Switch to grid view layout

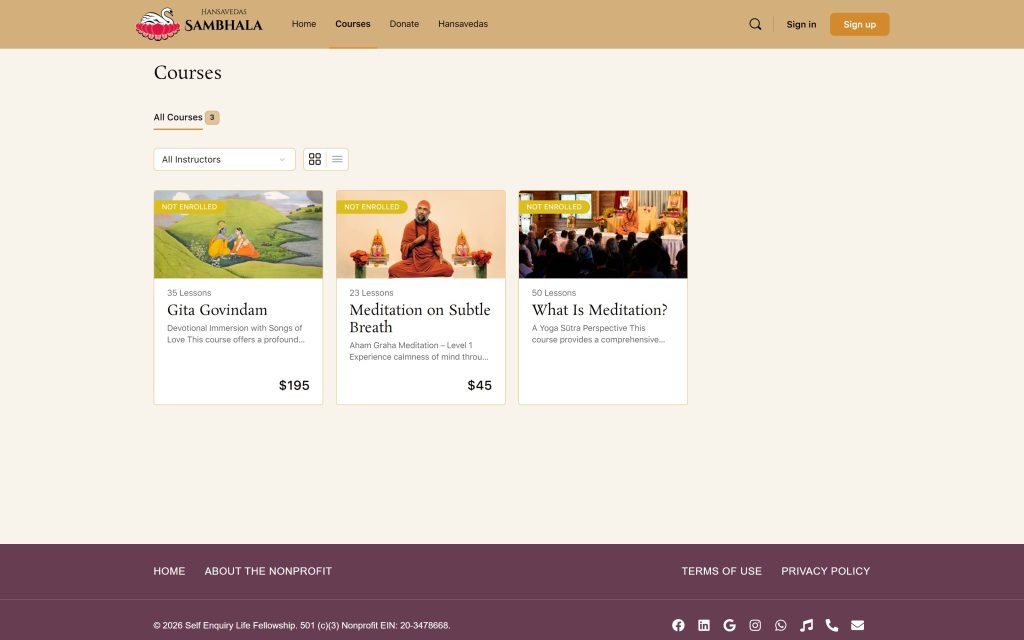[x=315, y=159]
